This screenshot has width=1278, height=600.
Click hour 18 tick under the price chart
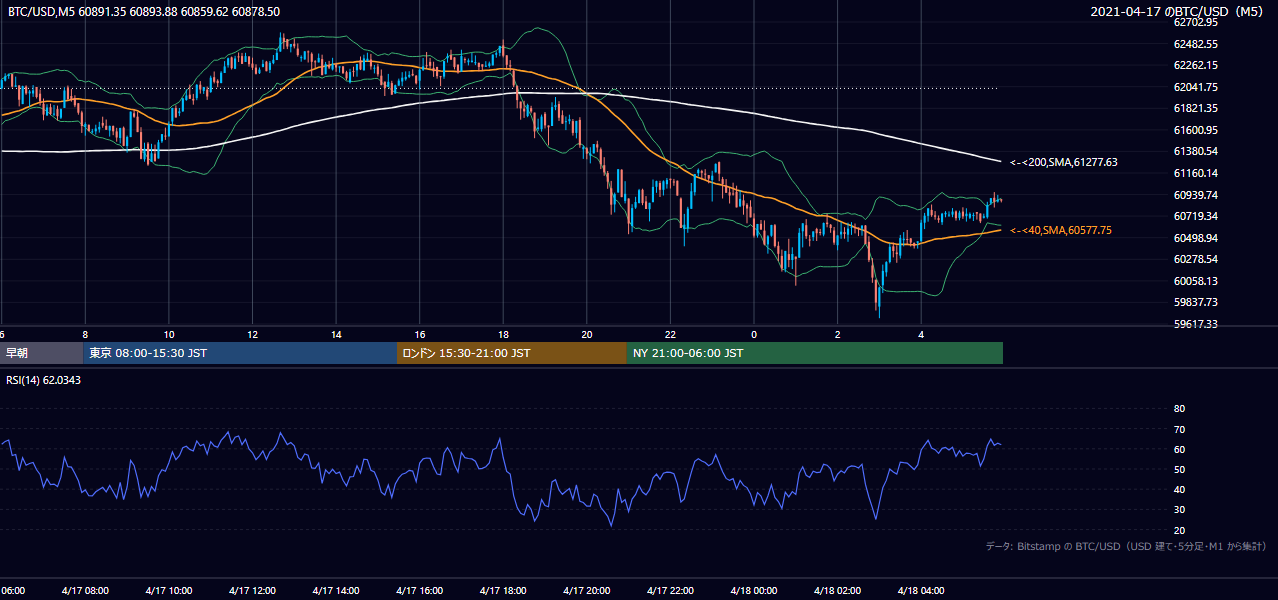(503, 334)
